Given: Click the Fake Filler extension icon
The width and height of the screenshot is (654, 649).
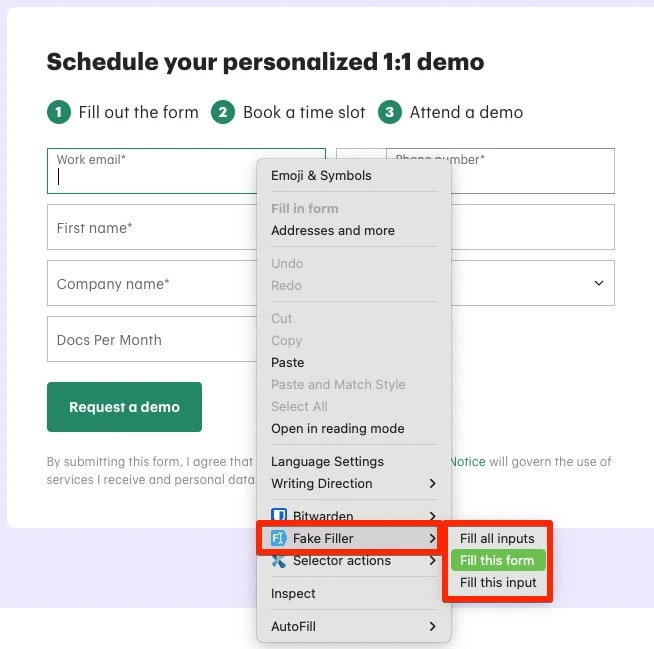Looking at the screenshot, I should (279, 539).
